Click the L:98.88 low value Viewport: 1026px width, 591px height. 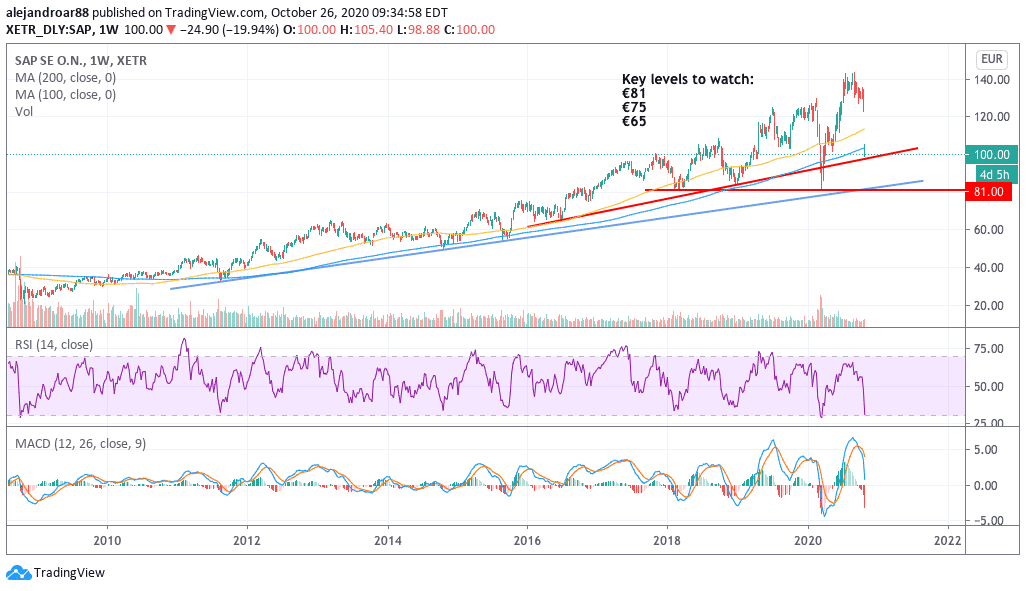click(418, 29)
